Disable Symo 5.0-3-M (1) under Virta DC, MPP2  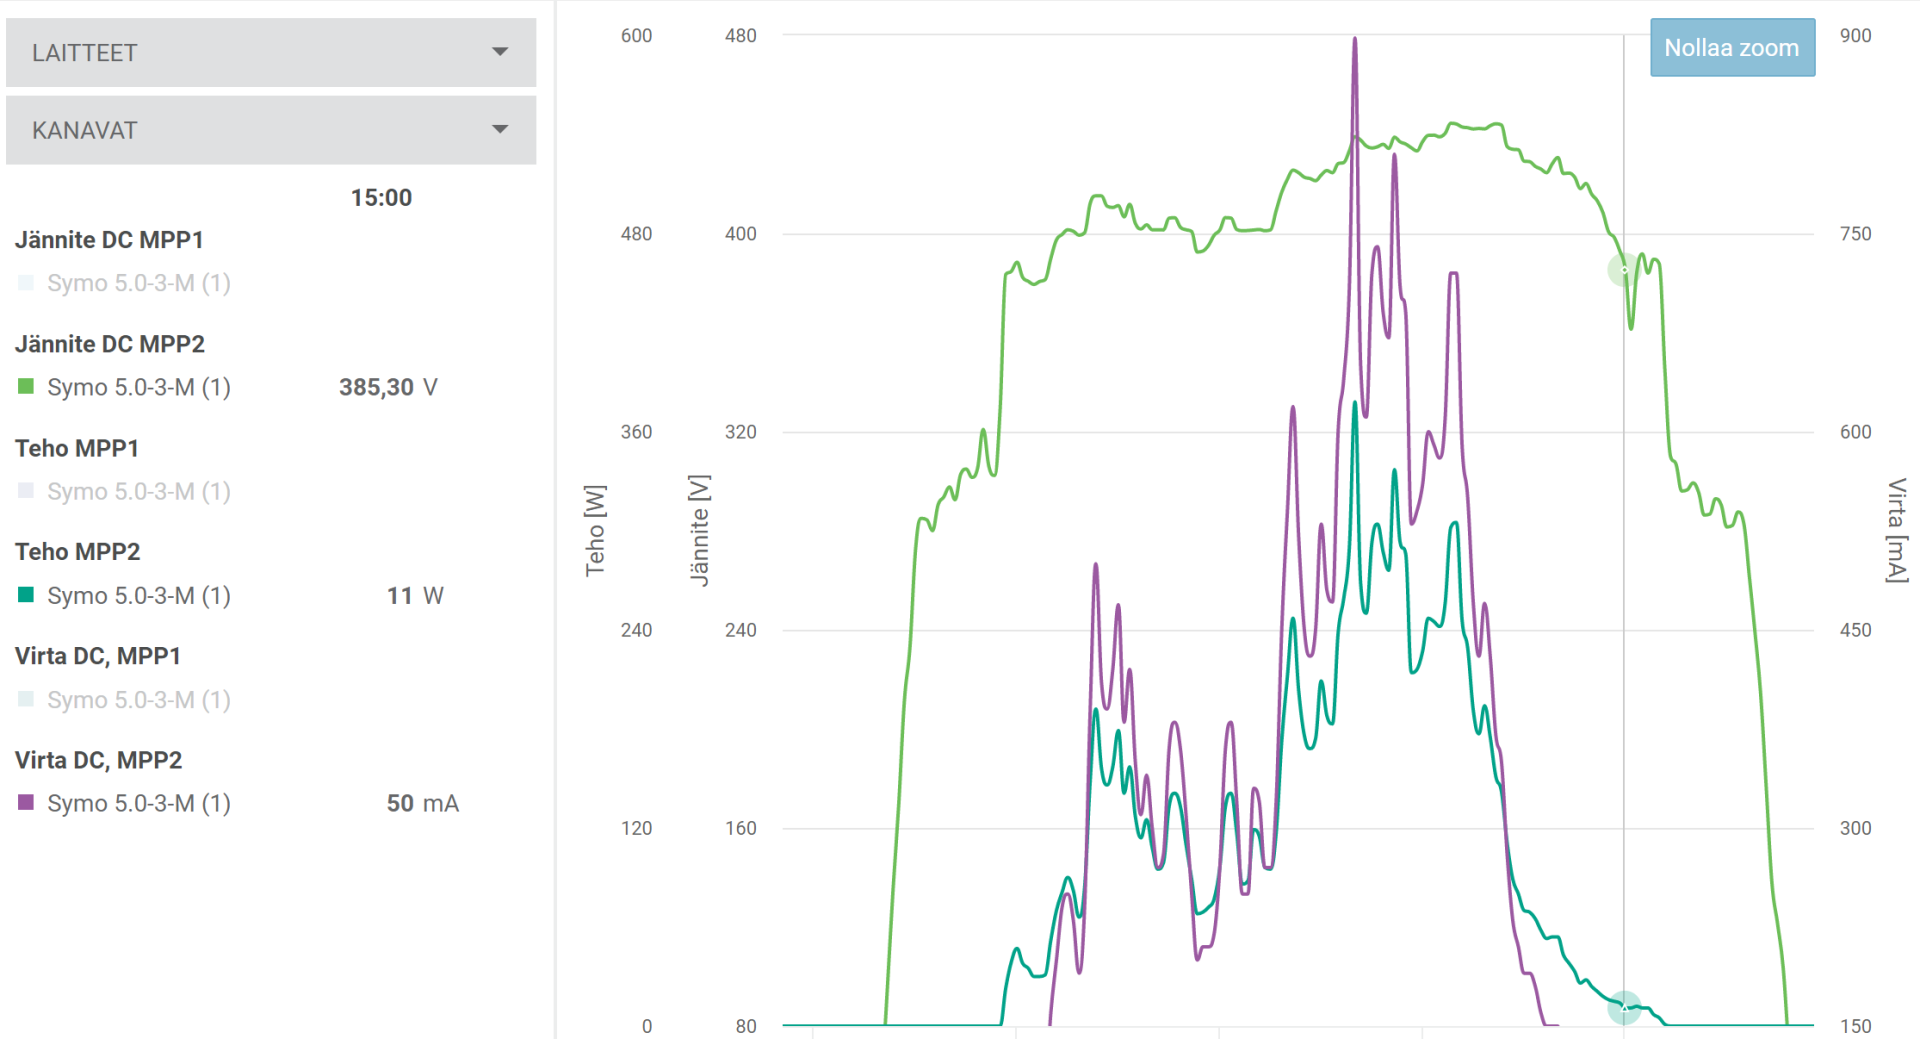[x=138, y=803]
